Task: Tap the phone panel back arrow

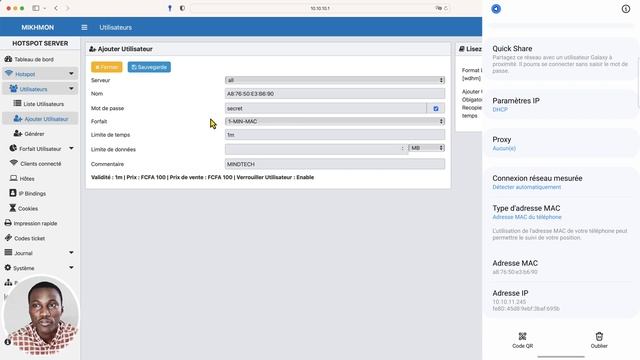Action: click(x=496, y=9)
